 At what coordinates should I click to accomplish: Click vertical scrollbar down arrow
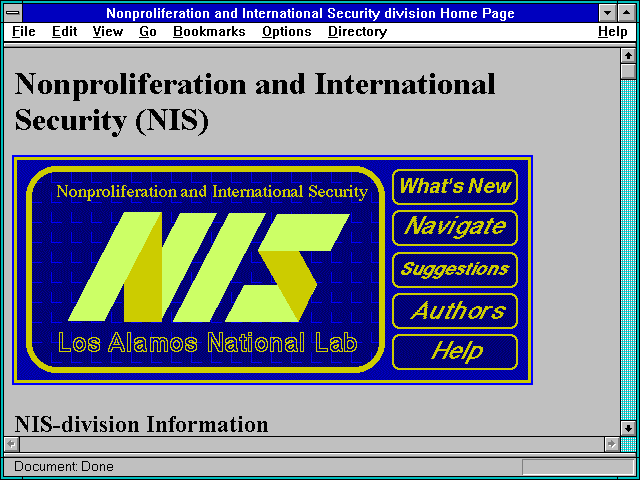pos(628,427)
